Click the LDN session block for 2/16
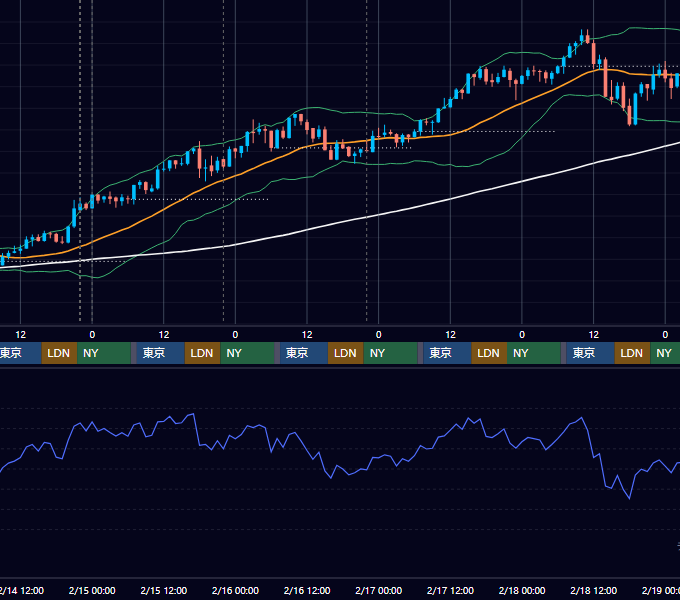The width and height of the screenshot is (680, 600). click(x=346, y=353)
